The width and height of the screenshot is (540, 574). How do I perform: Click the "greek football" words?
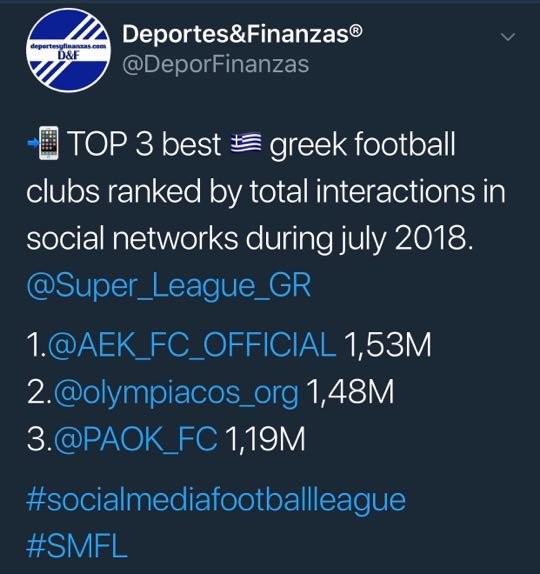pos(362,145)
